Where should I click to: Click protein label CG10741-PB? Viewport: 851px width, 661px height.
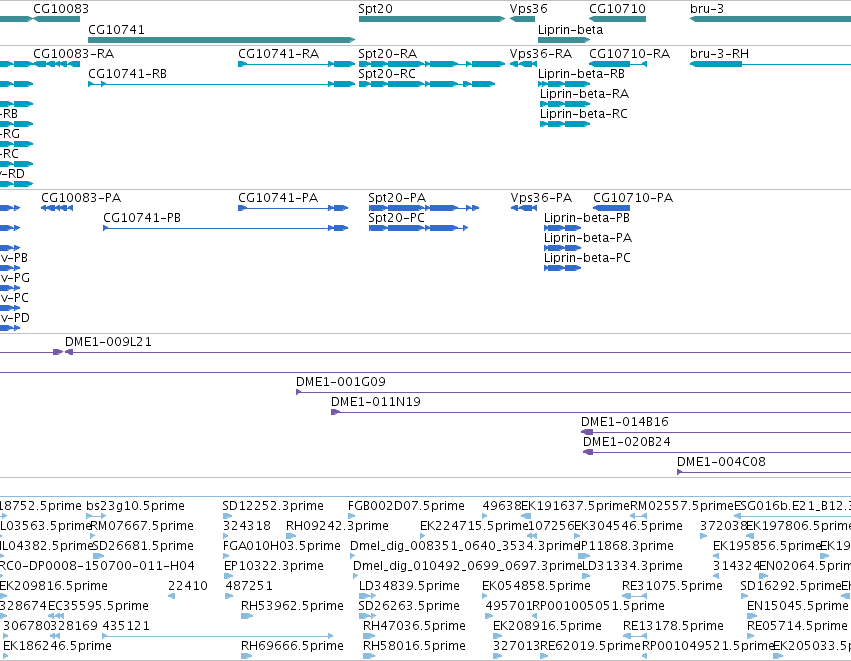click(x=142, y=218)
